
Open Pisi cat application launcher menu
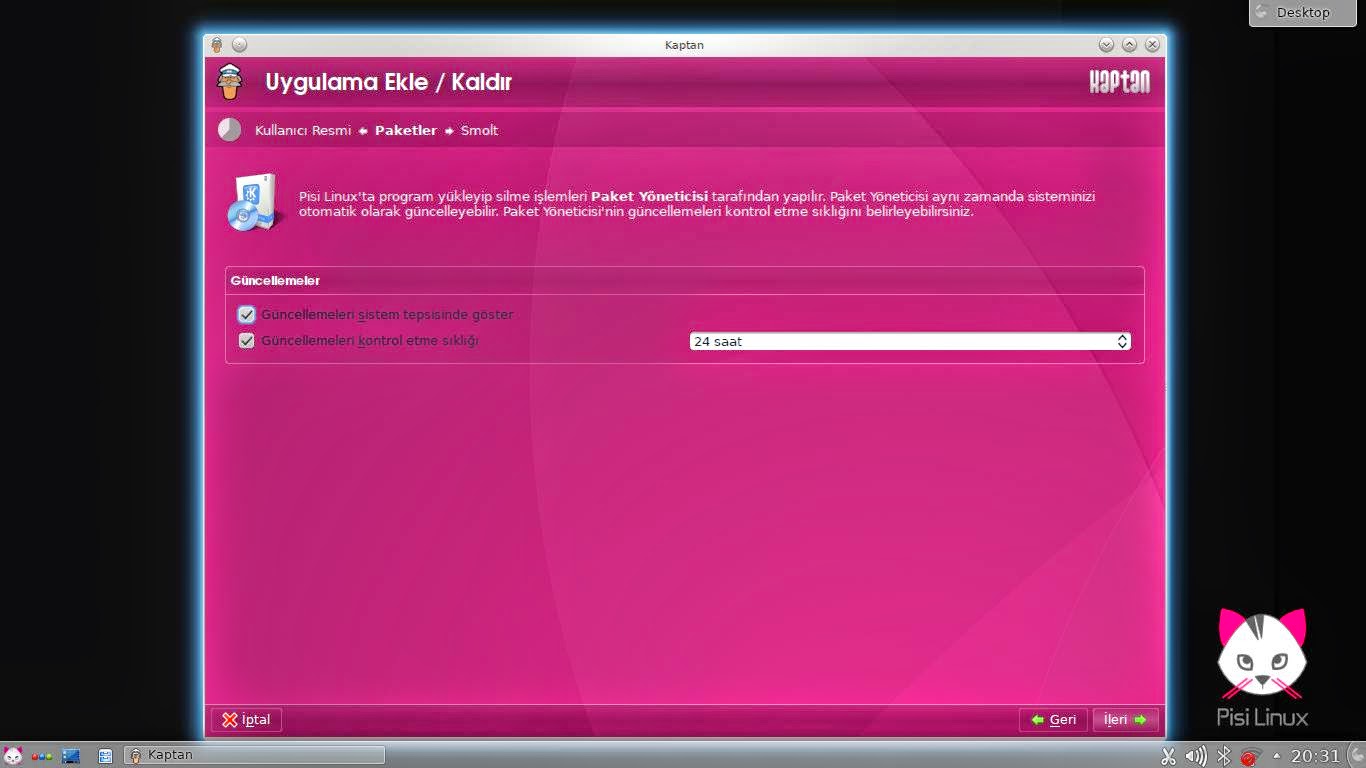point(13,756)
